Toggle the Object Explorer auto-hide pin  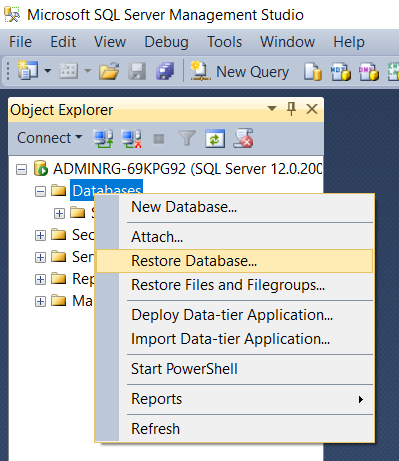[x=291, y=109]
